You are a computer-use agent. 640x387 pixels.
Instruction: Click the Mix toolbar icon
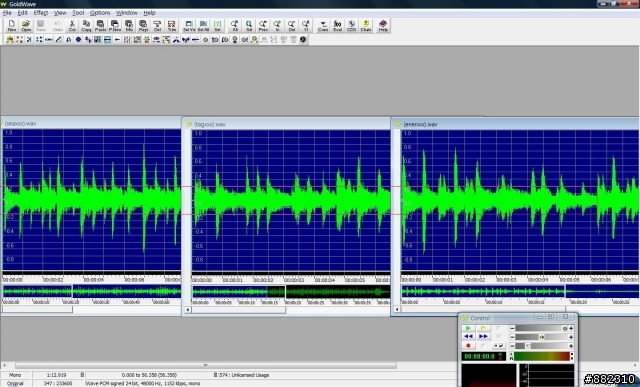[129, 26]
